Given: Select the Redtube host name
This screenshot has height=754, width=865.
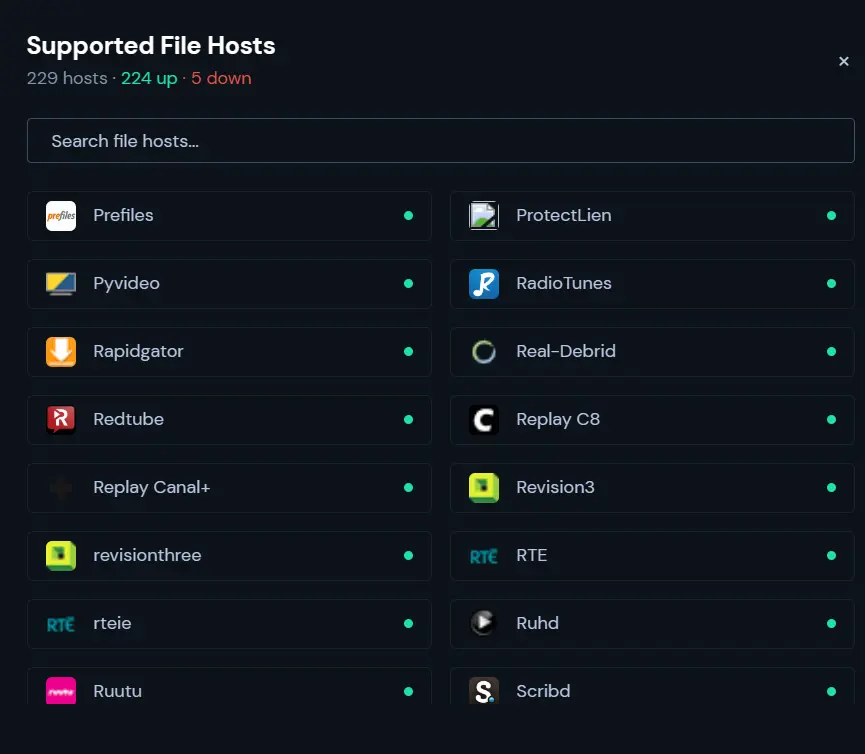Looking at the screenshot, I should coord(129,419).
